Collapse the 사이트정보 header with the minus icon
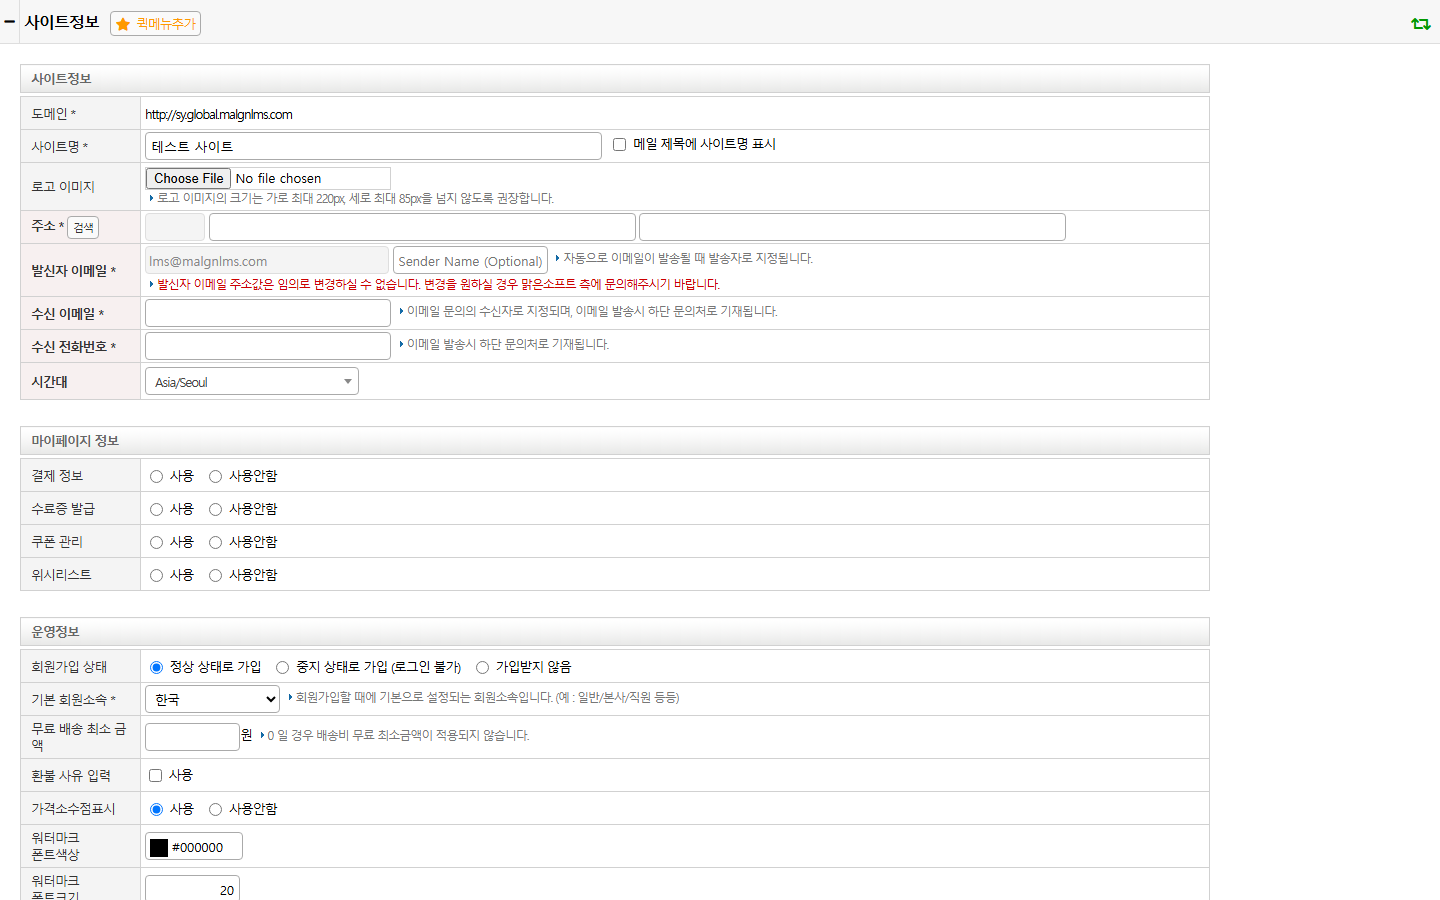The height and width of the screenshot is (900, 1440). pyautogui.click(x=9, y=22)
